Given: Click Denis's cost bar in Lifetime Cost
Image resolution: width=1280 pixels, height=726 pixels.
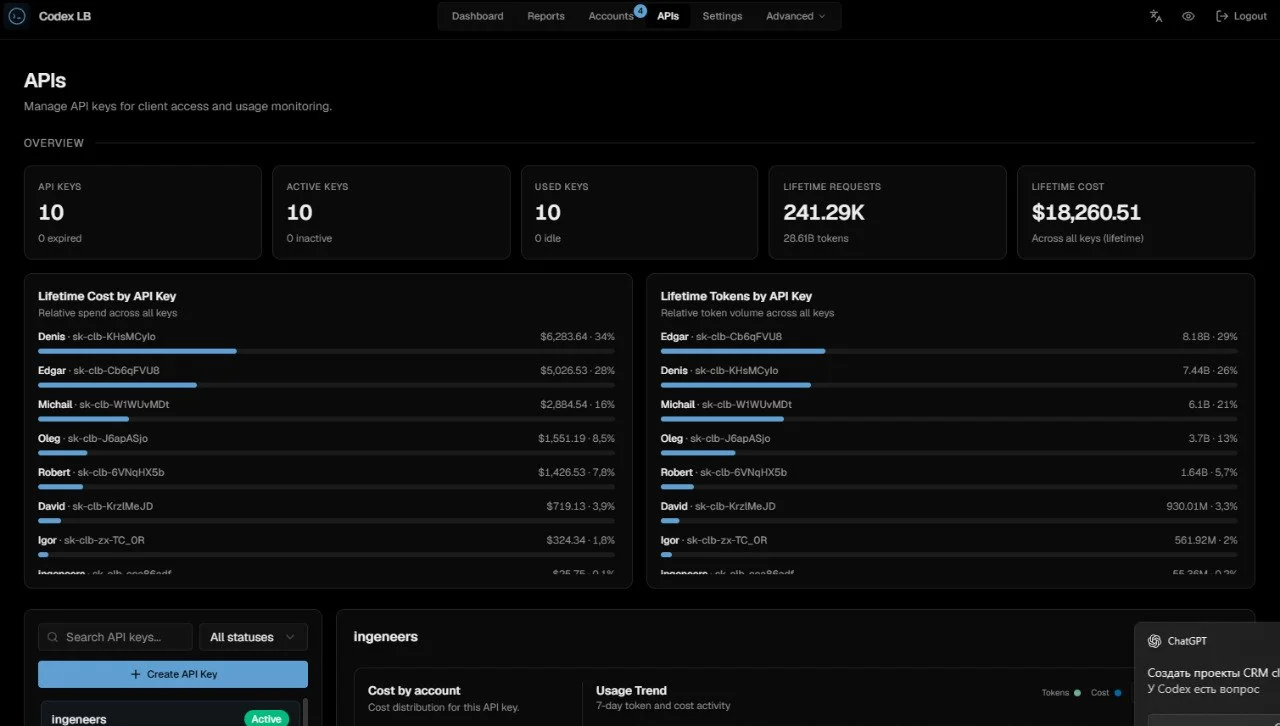Looking at the screenshot, I should 137,351.
